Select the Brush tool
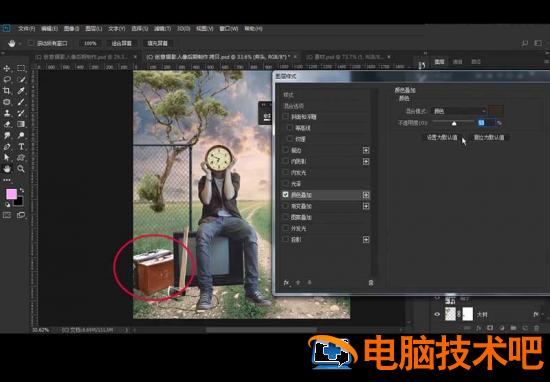 [21, 102]
